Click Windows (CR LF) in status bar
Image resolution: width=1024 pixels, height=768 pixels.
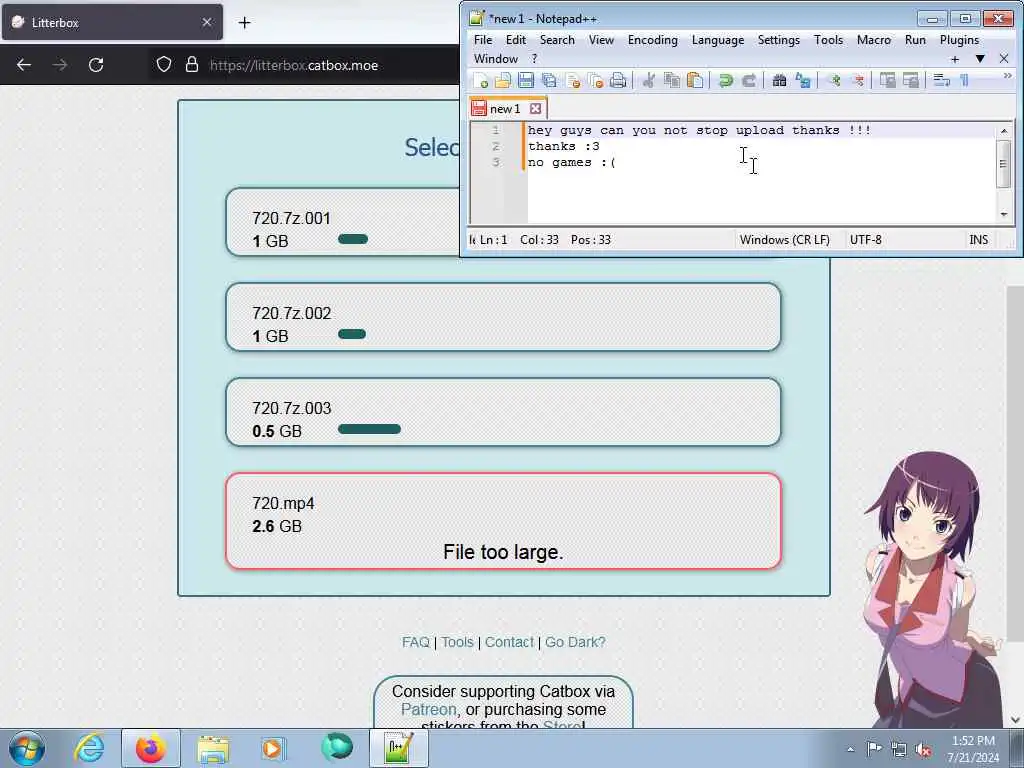tap(784, 240)
